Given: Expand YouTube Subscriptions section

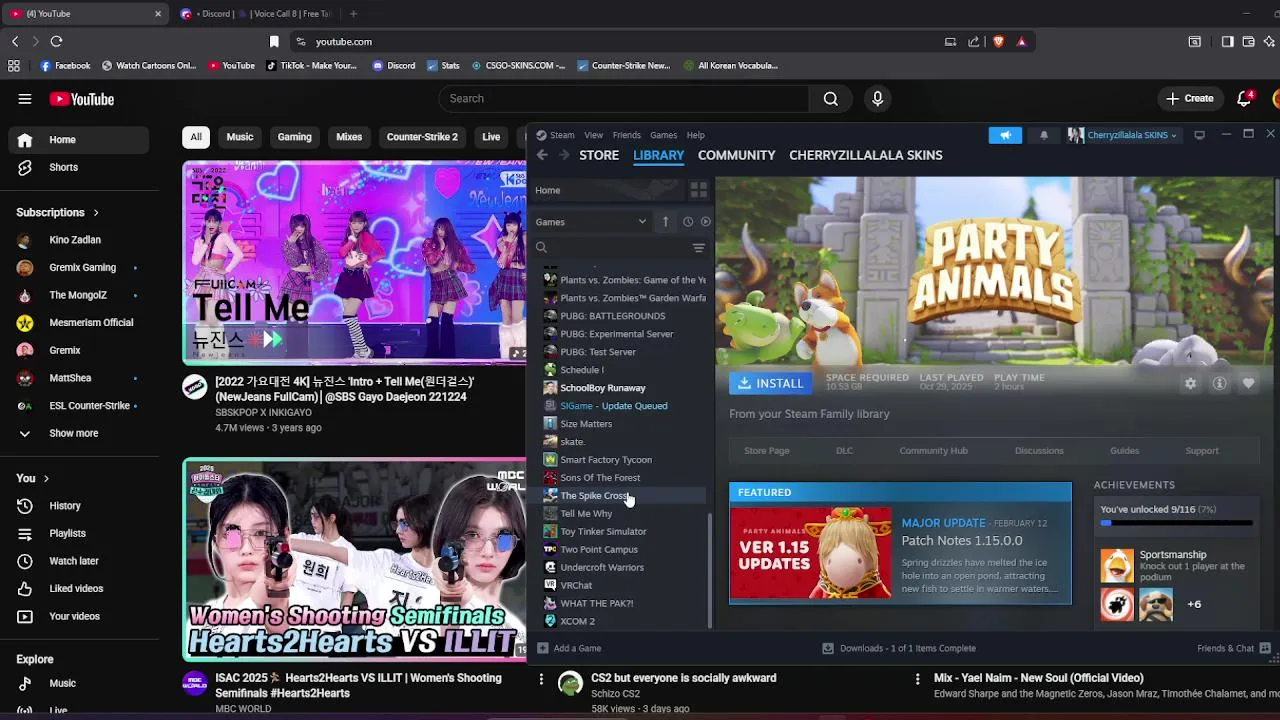Looking at the screenshot, I should click(57, 212).
